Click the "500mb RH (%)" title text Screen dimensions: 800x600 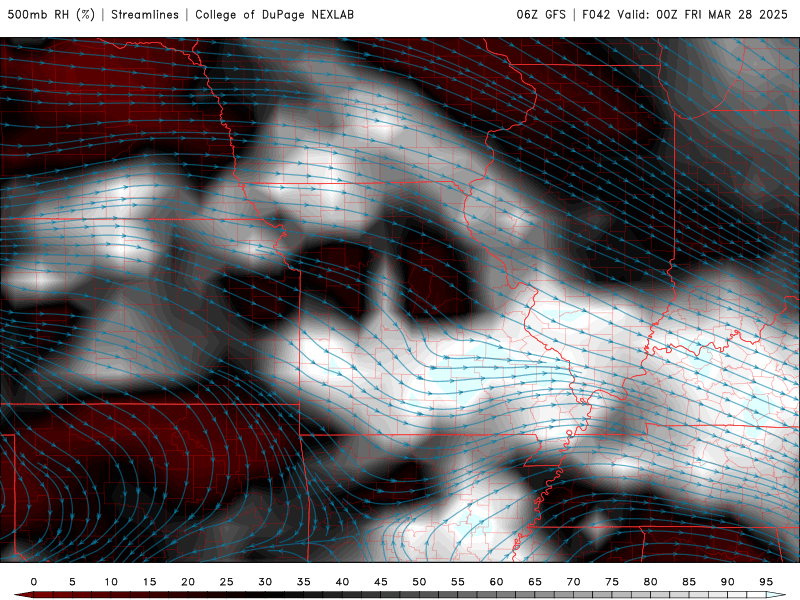(51, 15)
